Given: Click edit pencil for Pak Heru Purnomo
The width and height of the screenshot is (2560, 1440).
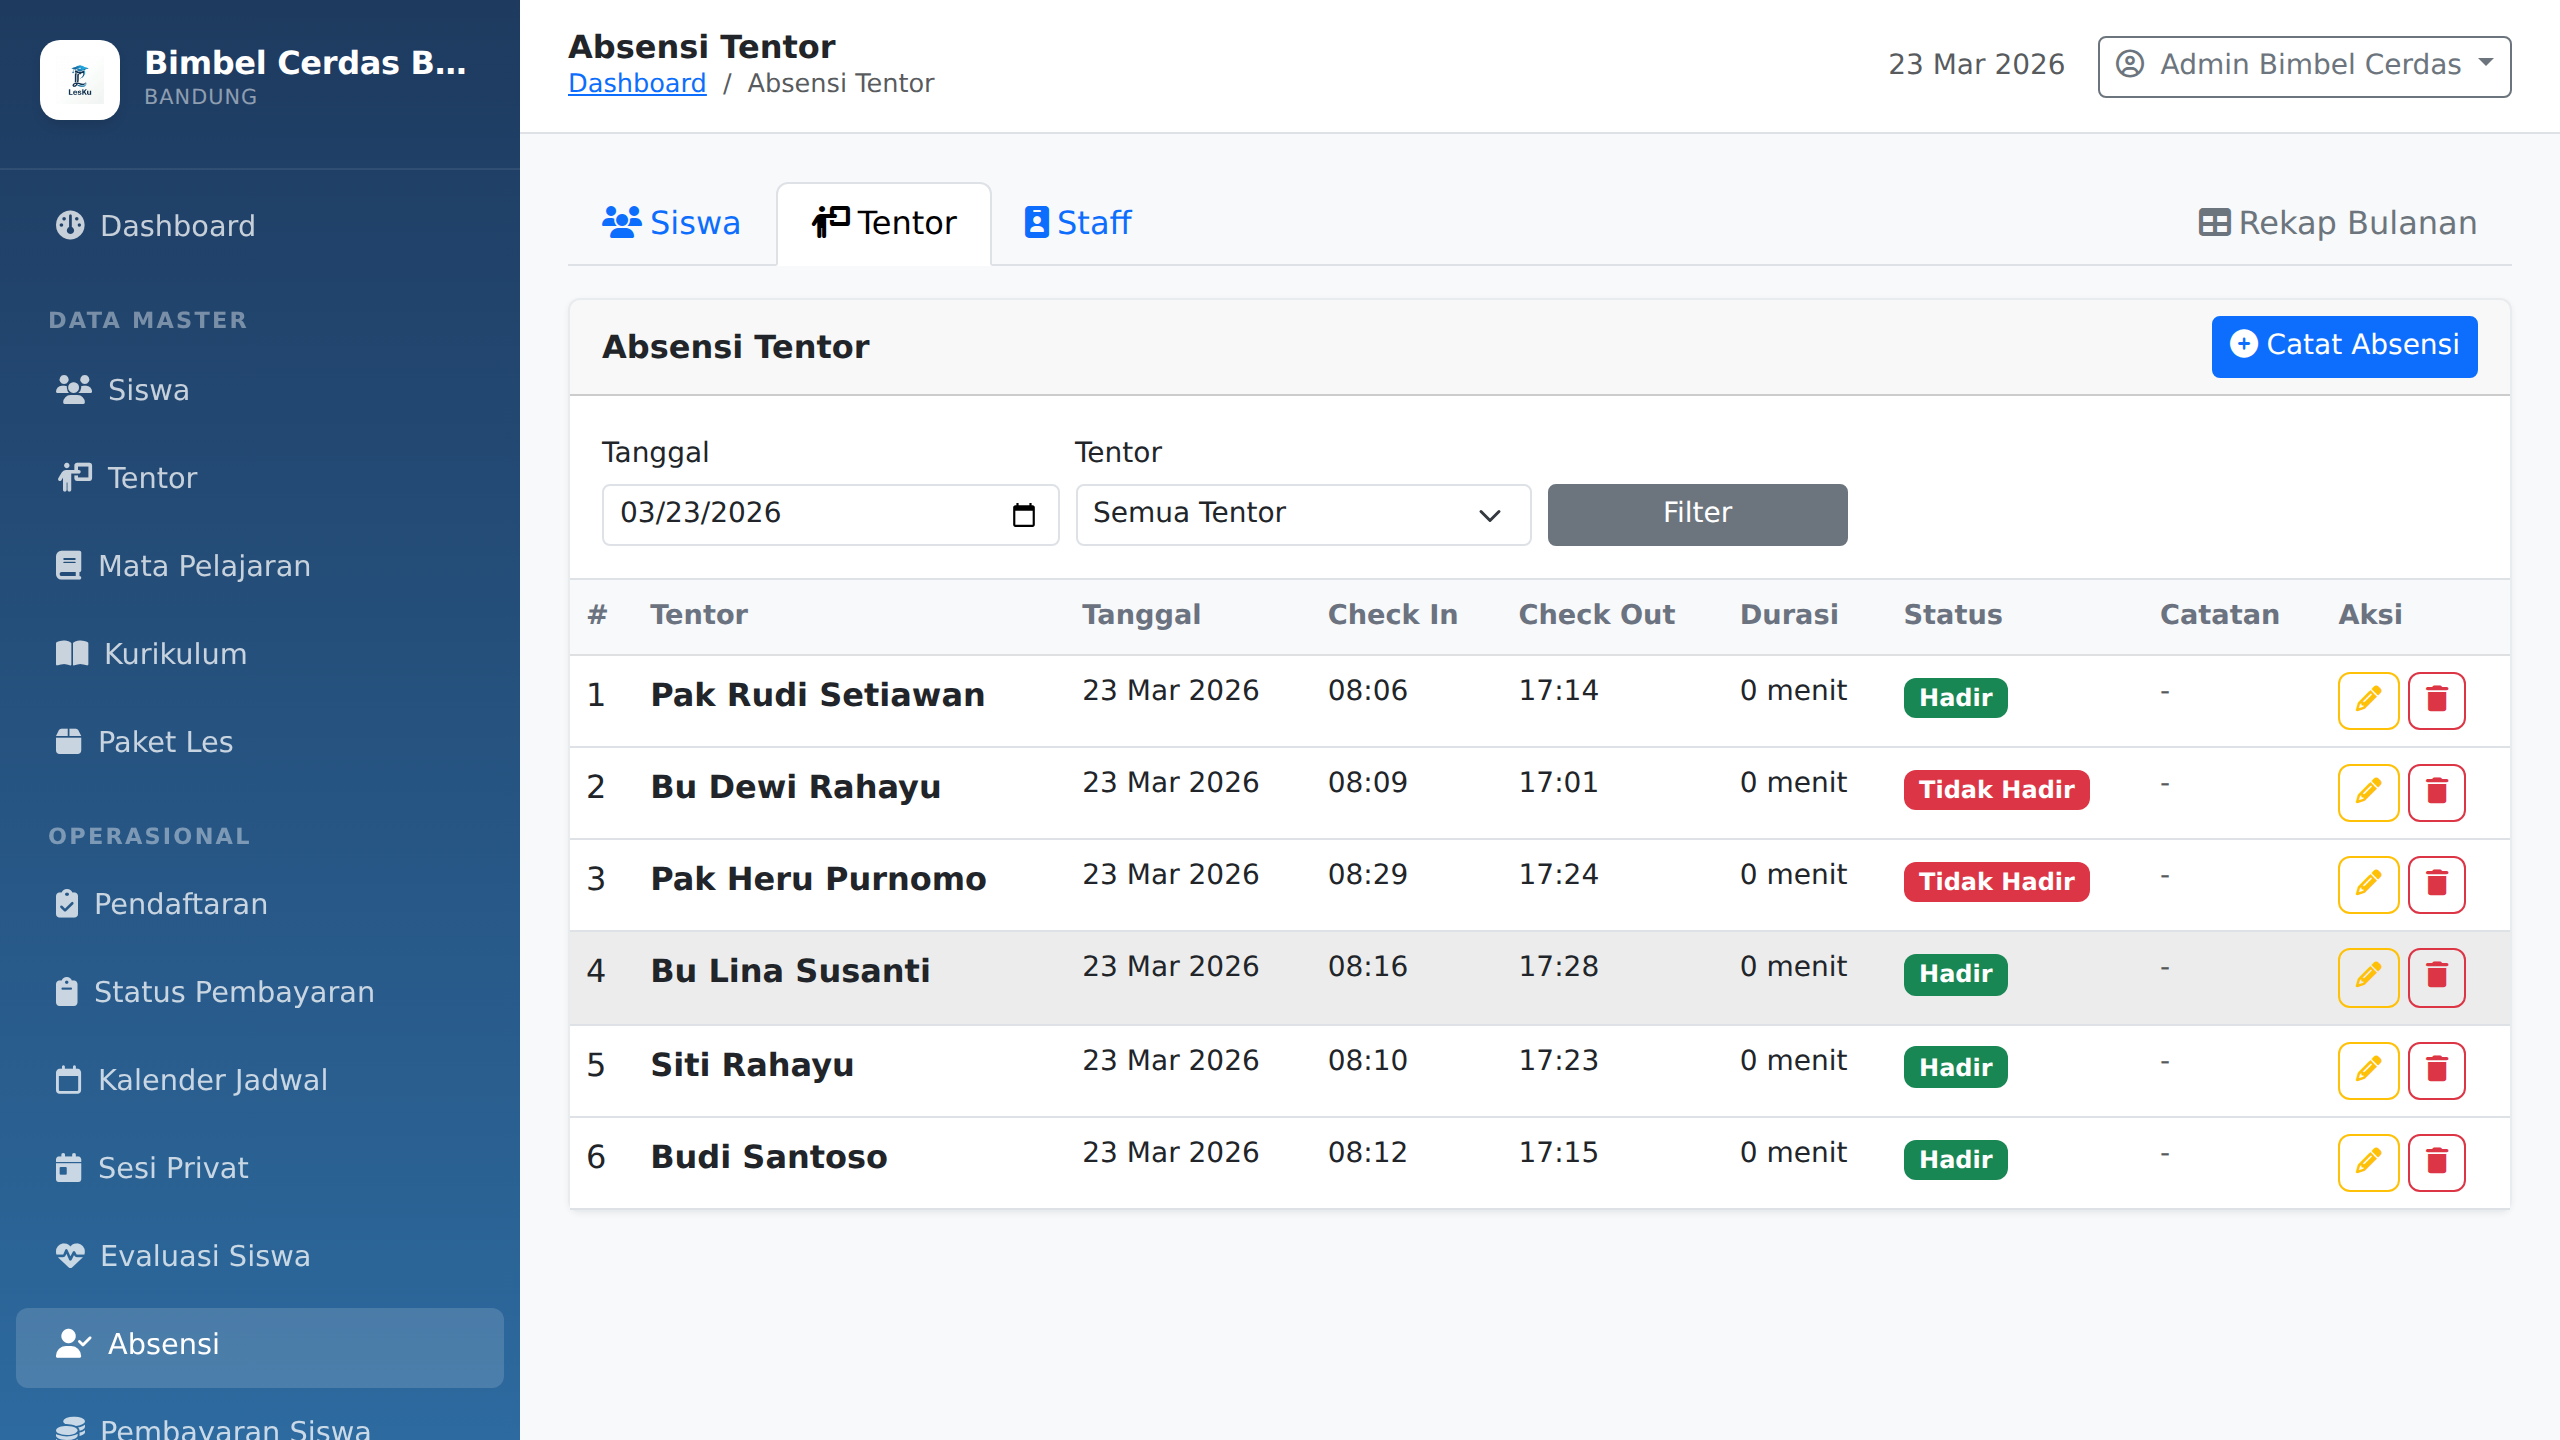Looking at the screenshot, I should pyautogui.click(x=2367, y=884).
